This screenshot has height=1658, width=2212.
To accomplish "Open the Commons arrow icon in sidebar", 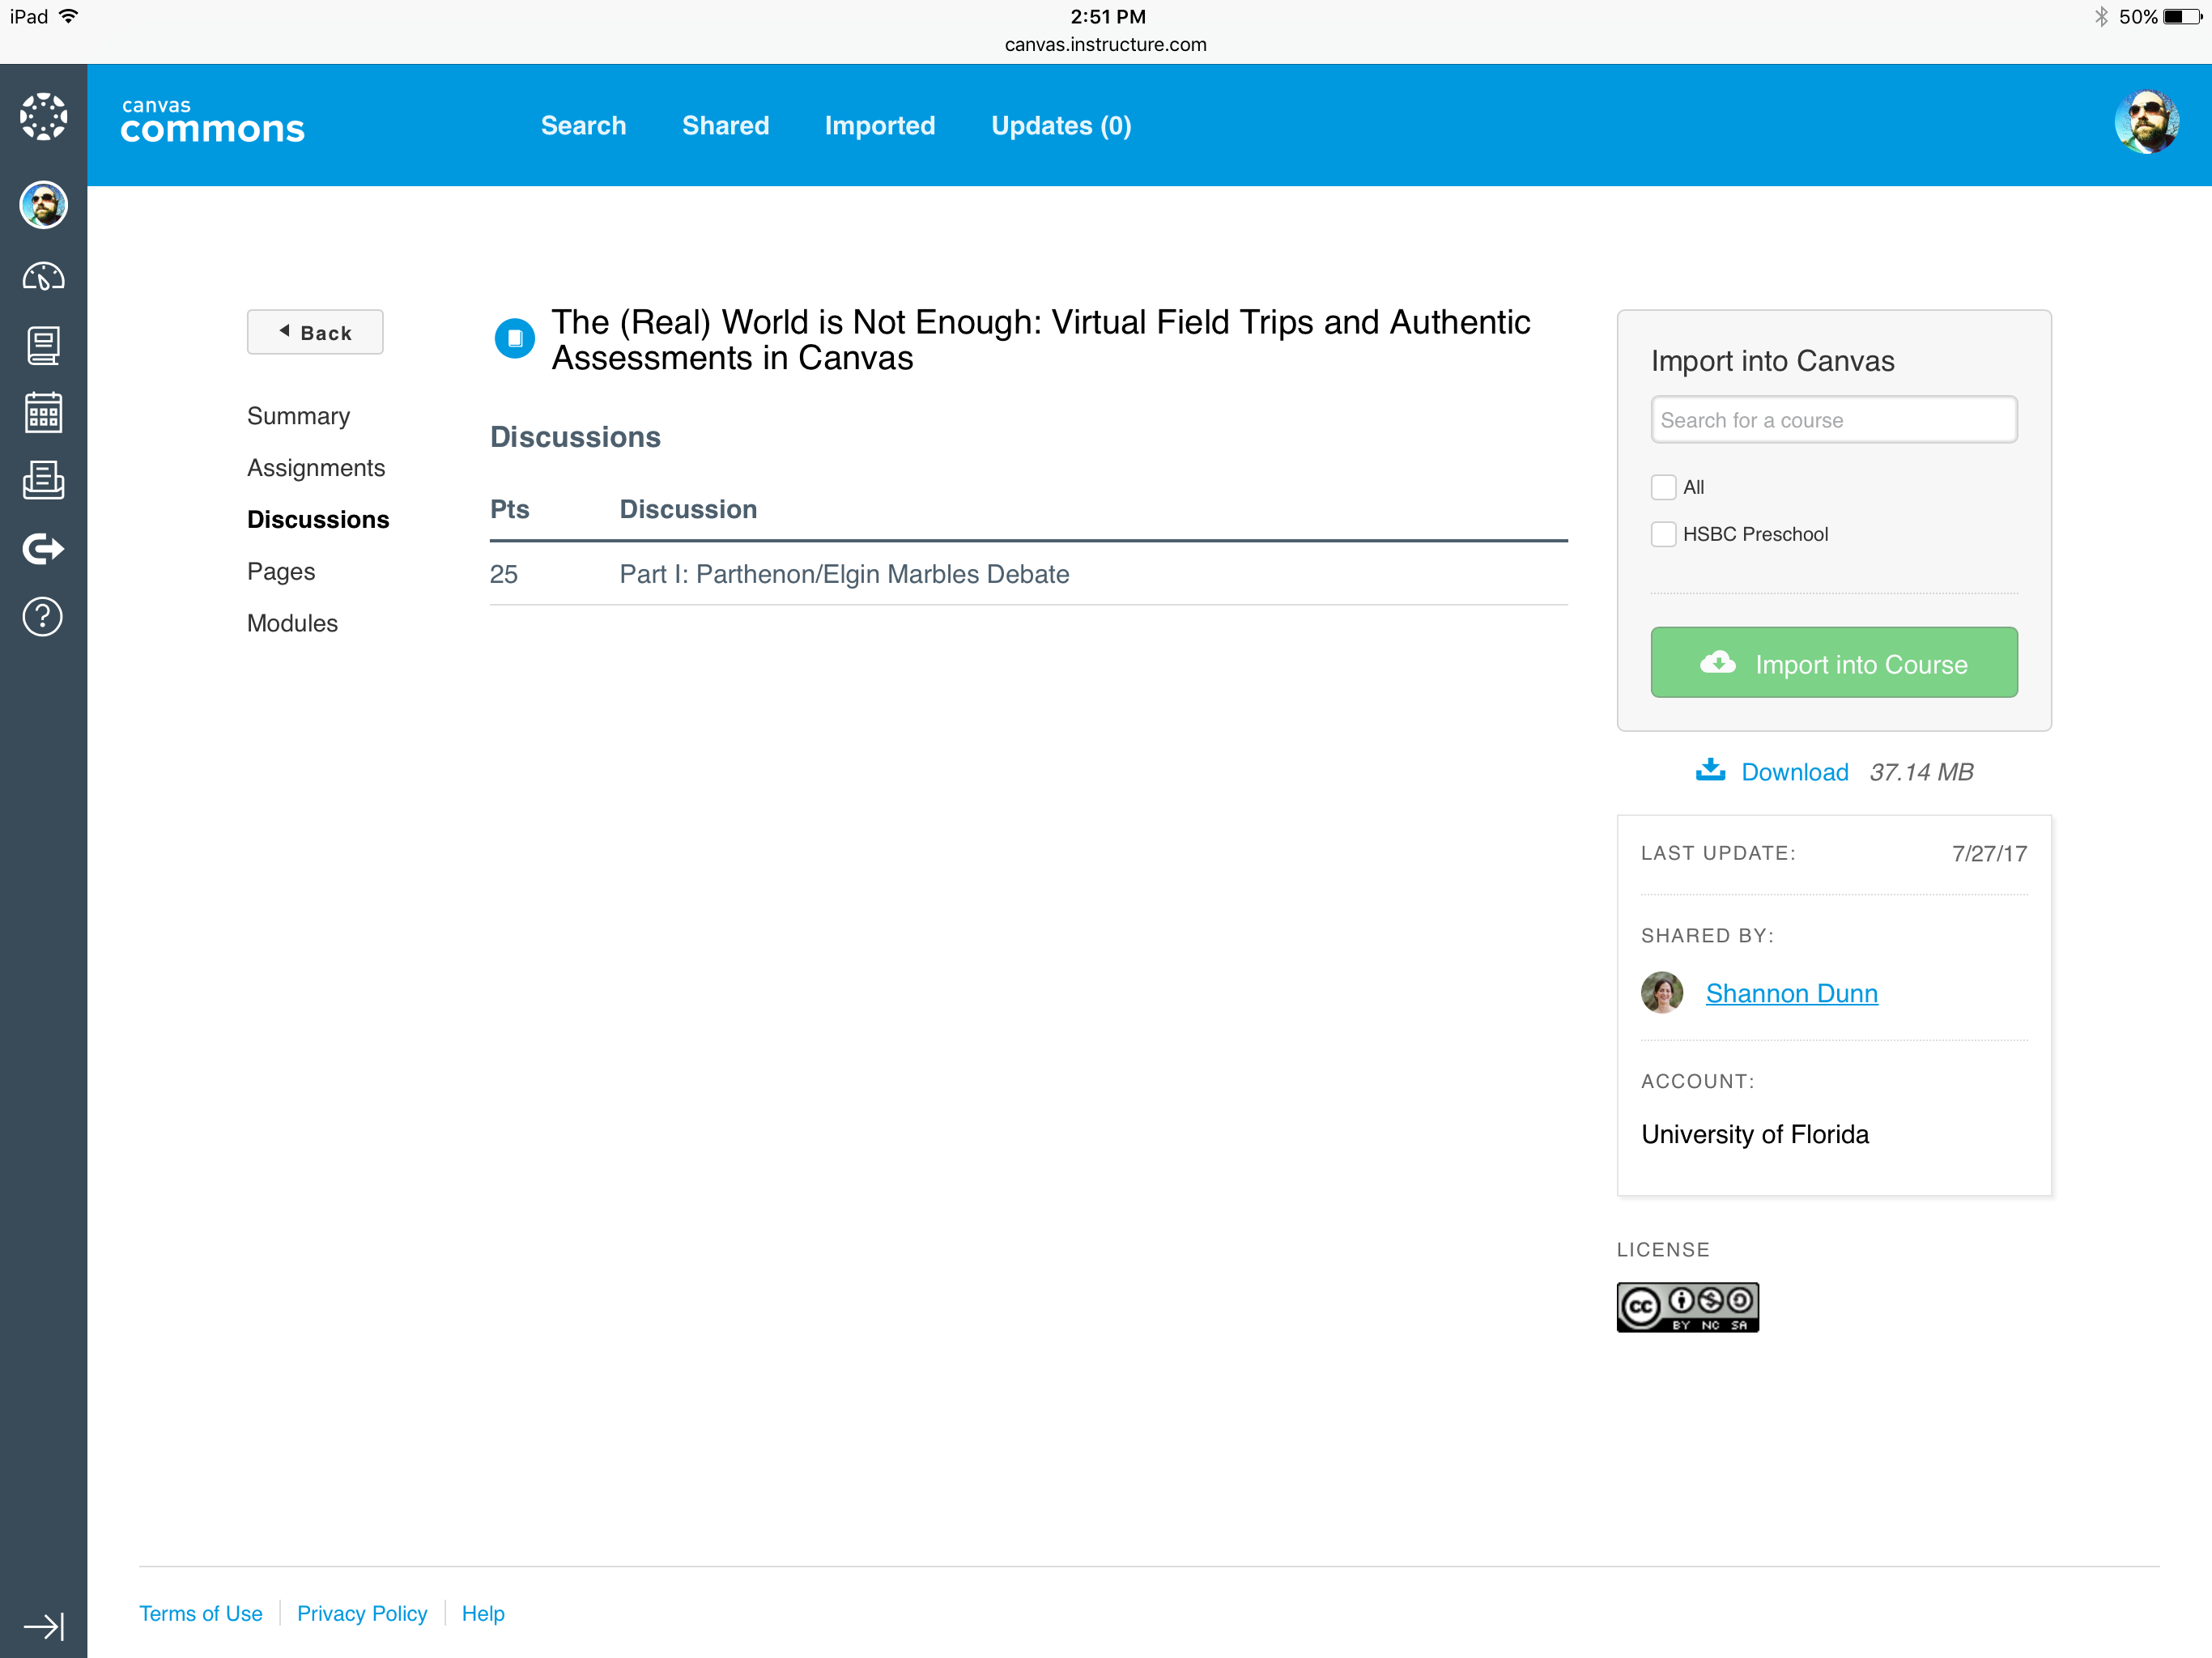I will point(43,548).
